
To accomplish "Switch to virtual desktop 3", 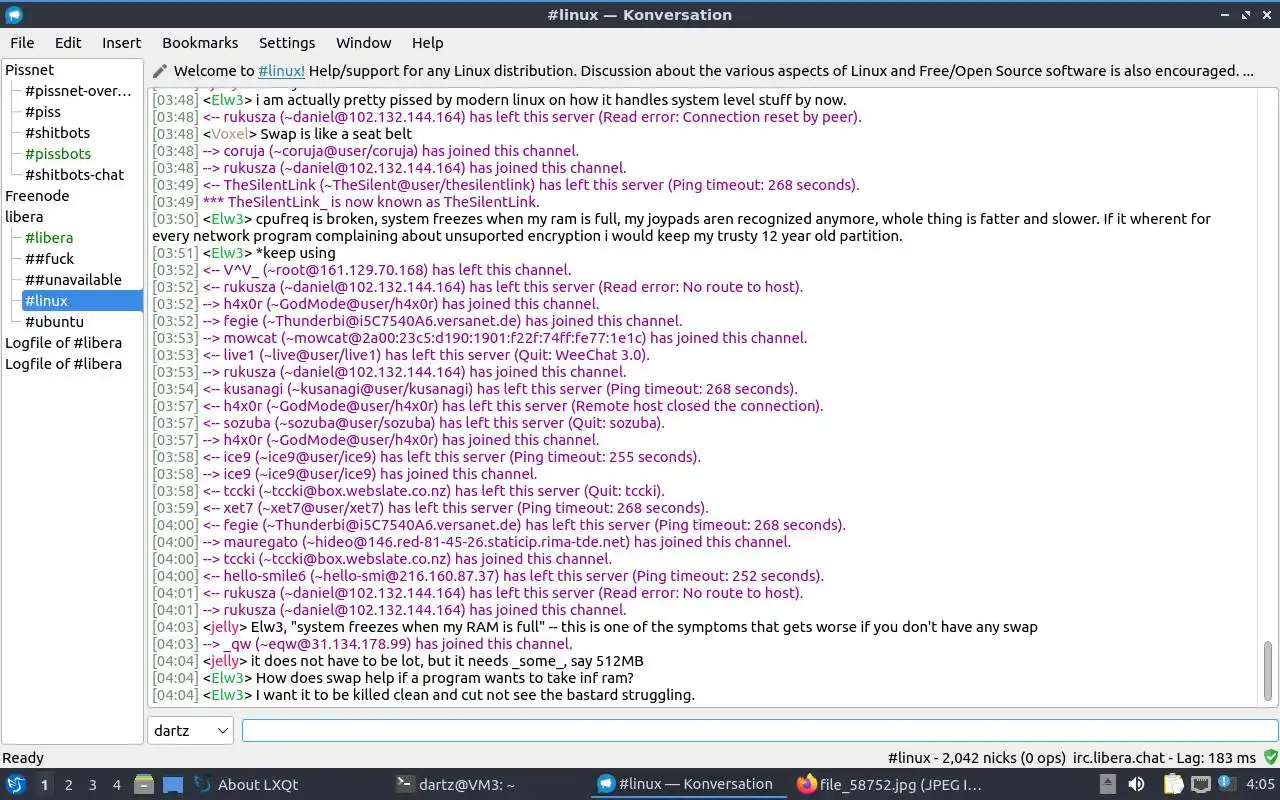I will pos(92,785).
